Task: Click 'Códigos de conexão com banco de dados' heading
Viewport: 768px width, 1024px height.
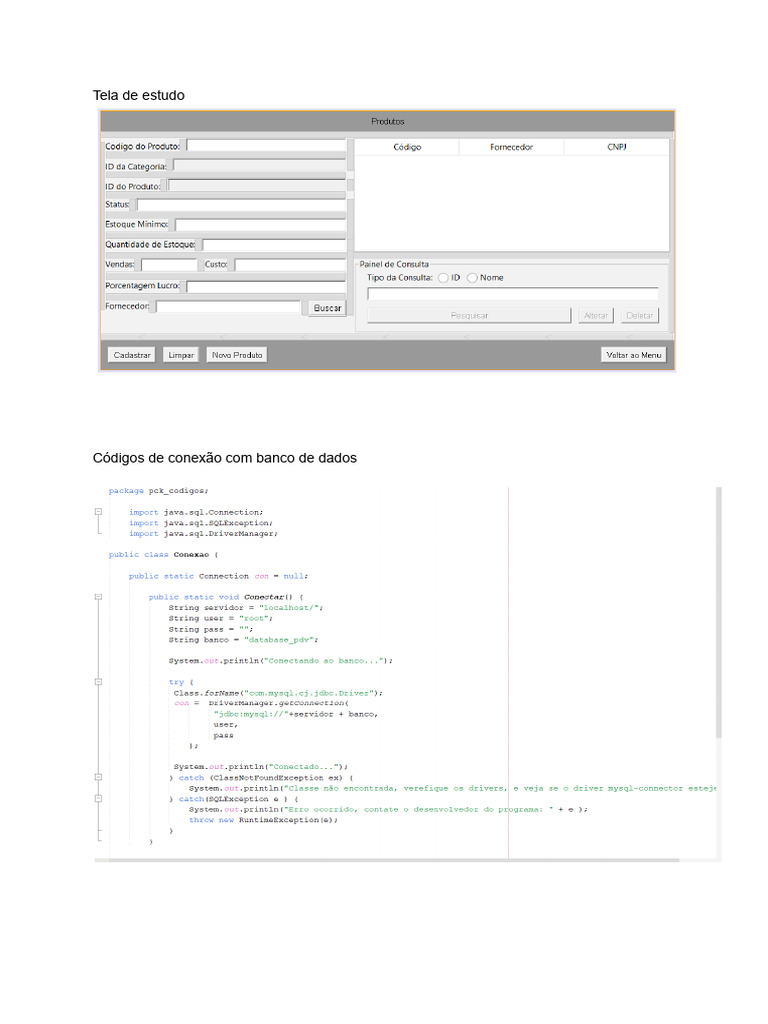Action: [225, 458]
